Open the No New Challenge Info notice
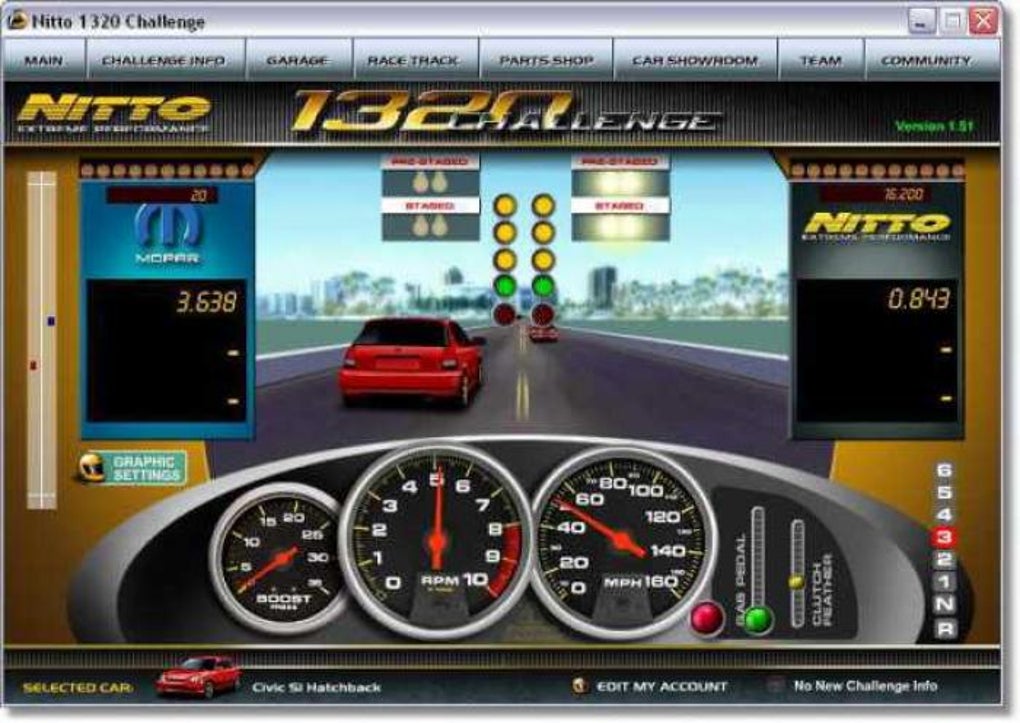Viewport: 1020px width, 723px height. pos(865,685)
